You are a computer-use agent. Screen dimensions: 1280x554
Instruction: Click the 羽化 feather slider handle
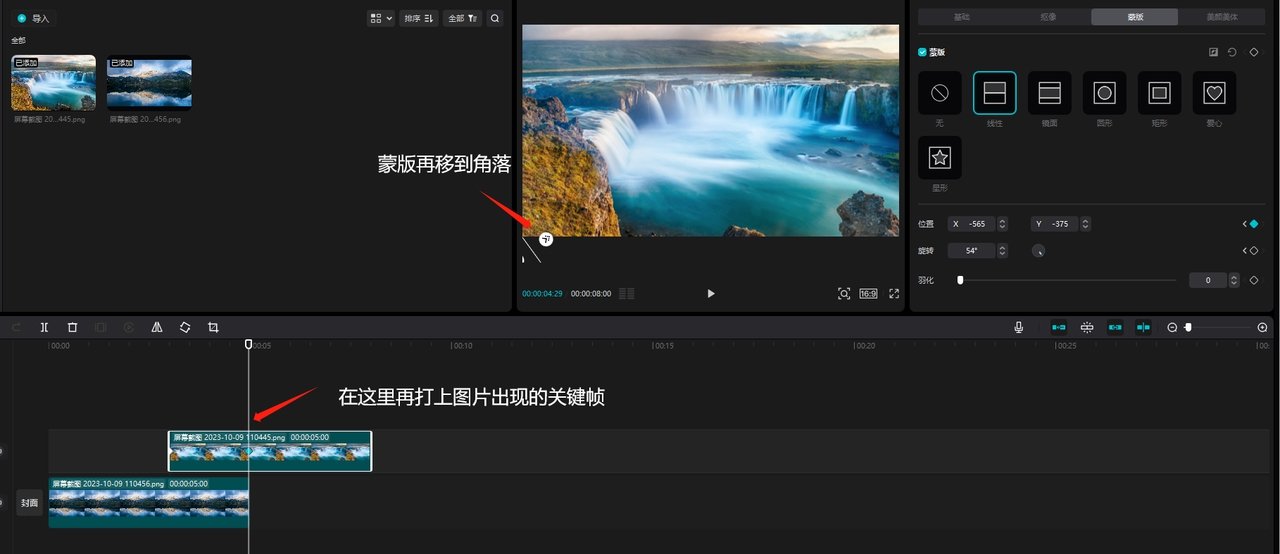[x=960, y=280]
